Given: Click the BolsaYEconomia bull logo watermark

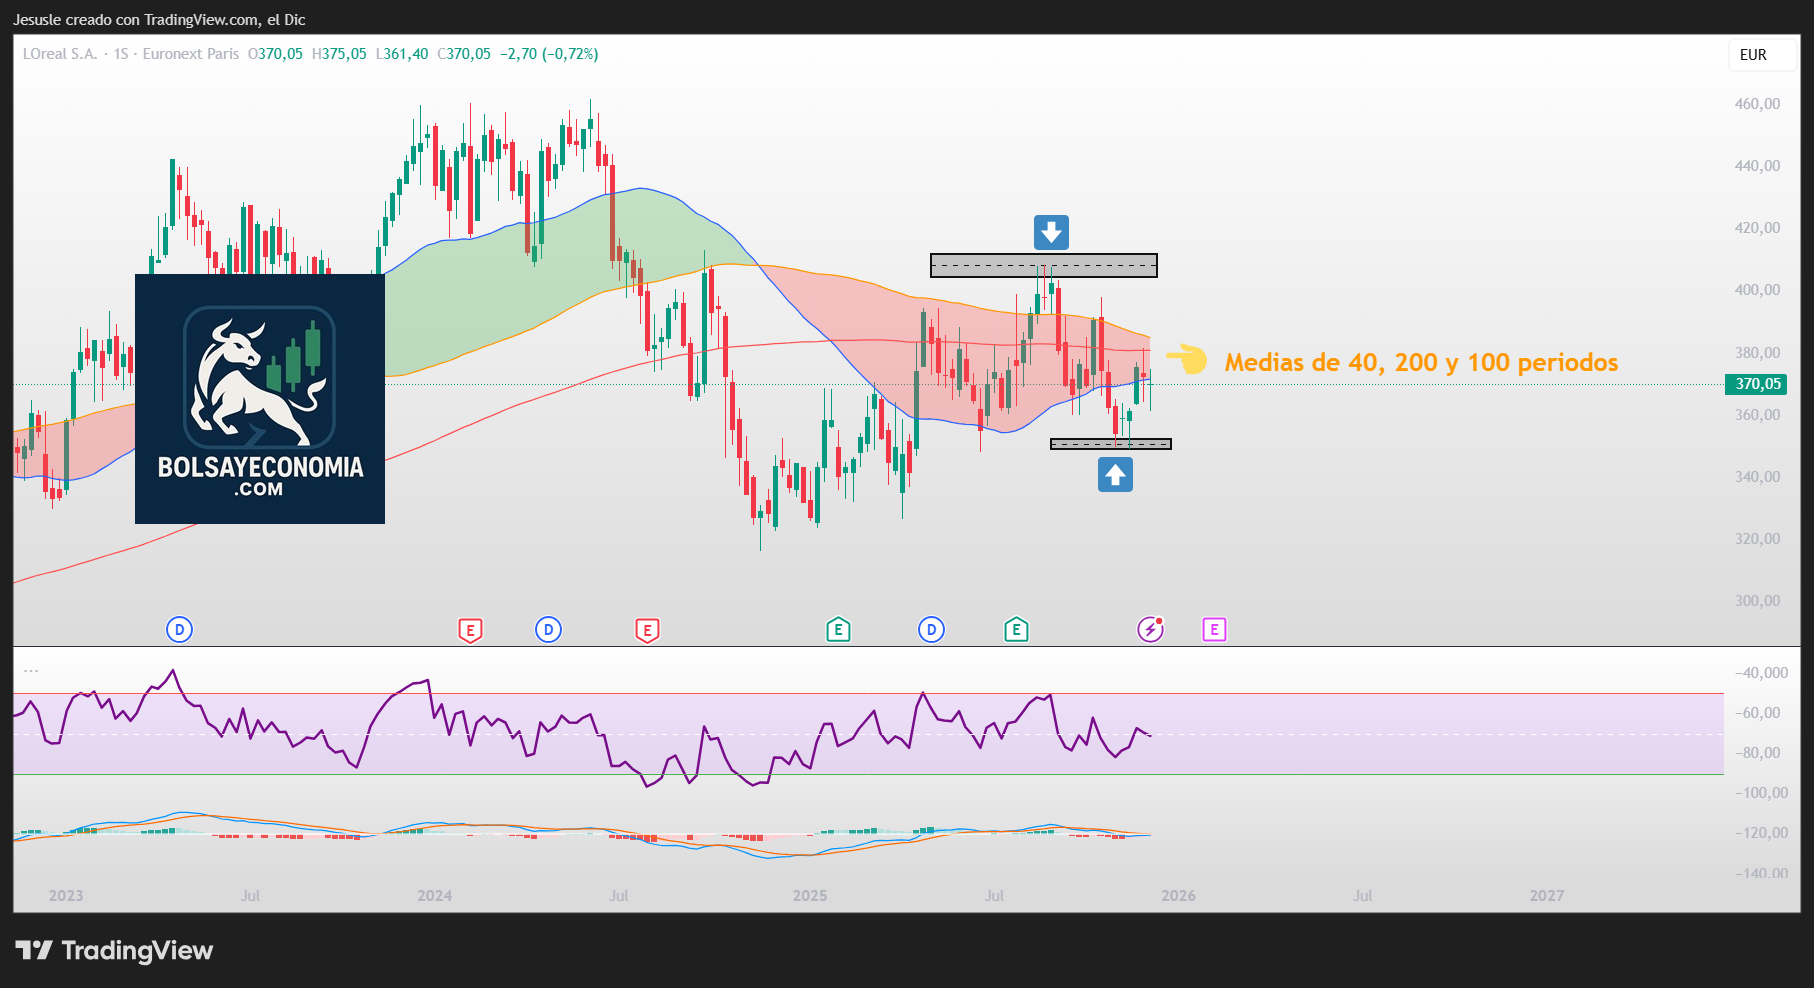Looking at the screenshot, I should [258, 378].
